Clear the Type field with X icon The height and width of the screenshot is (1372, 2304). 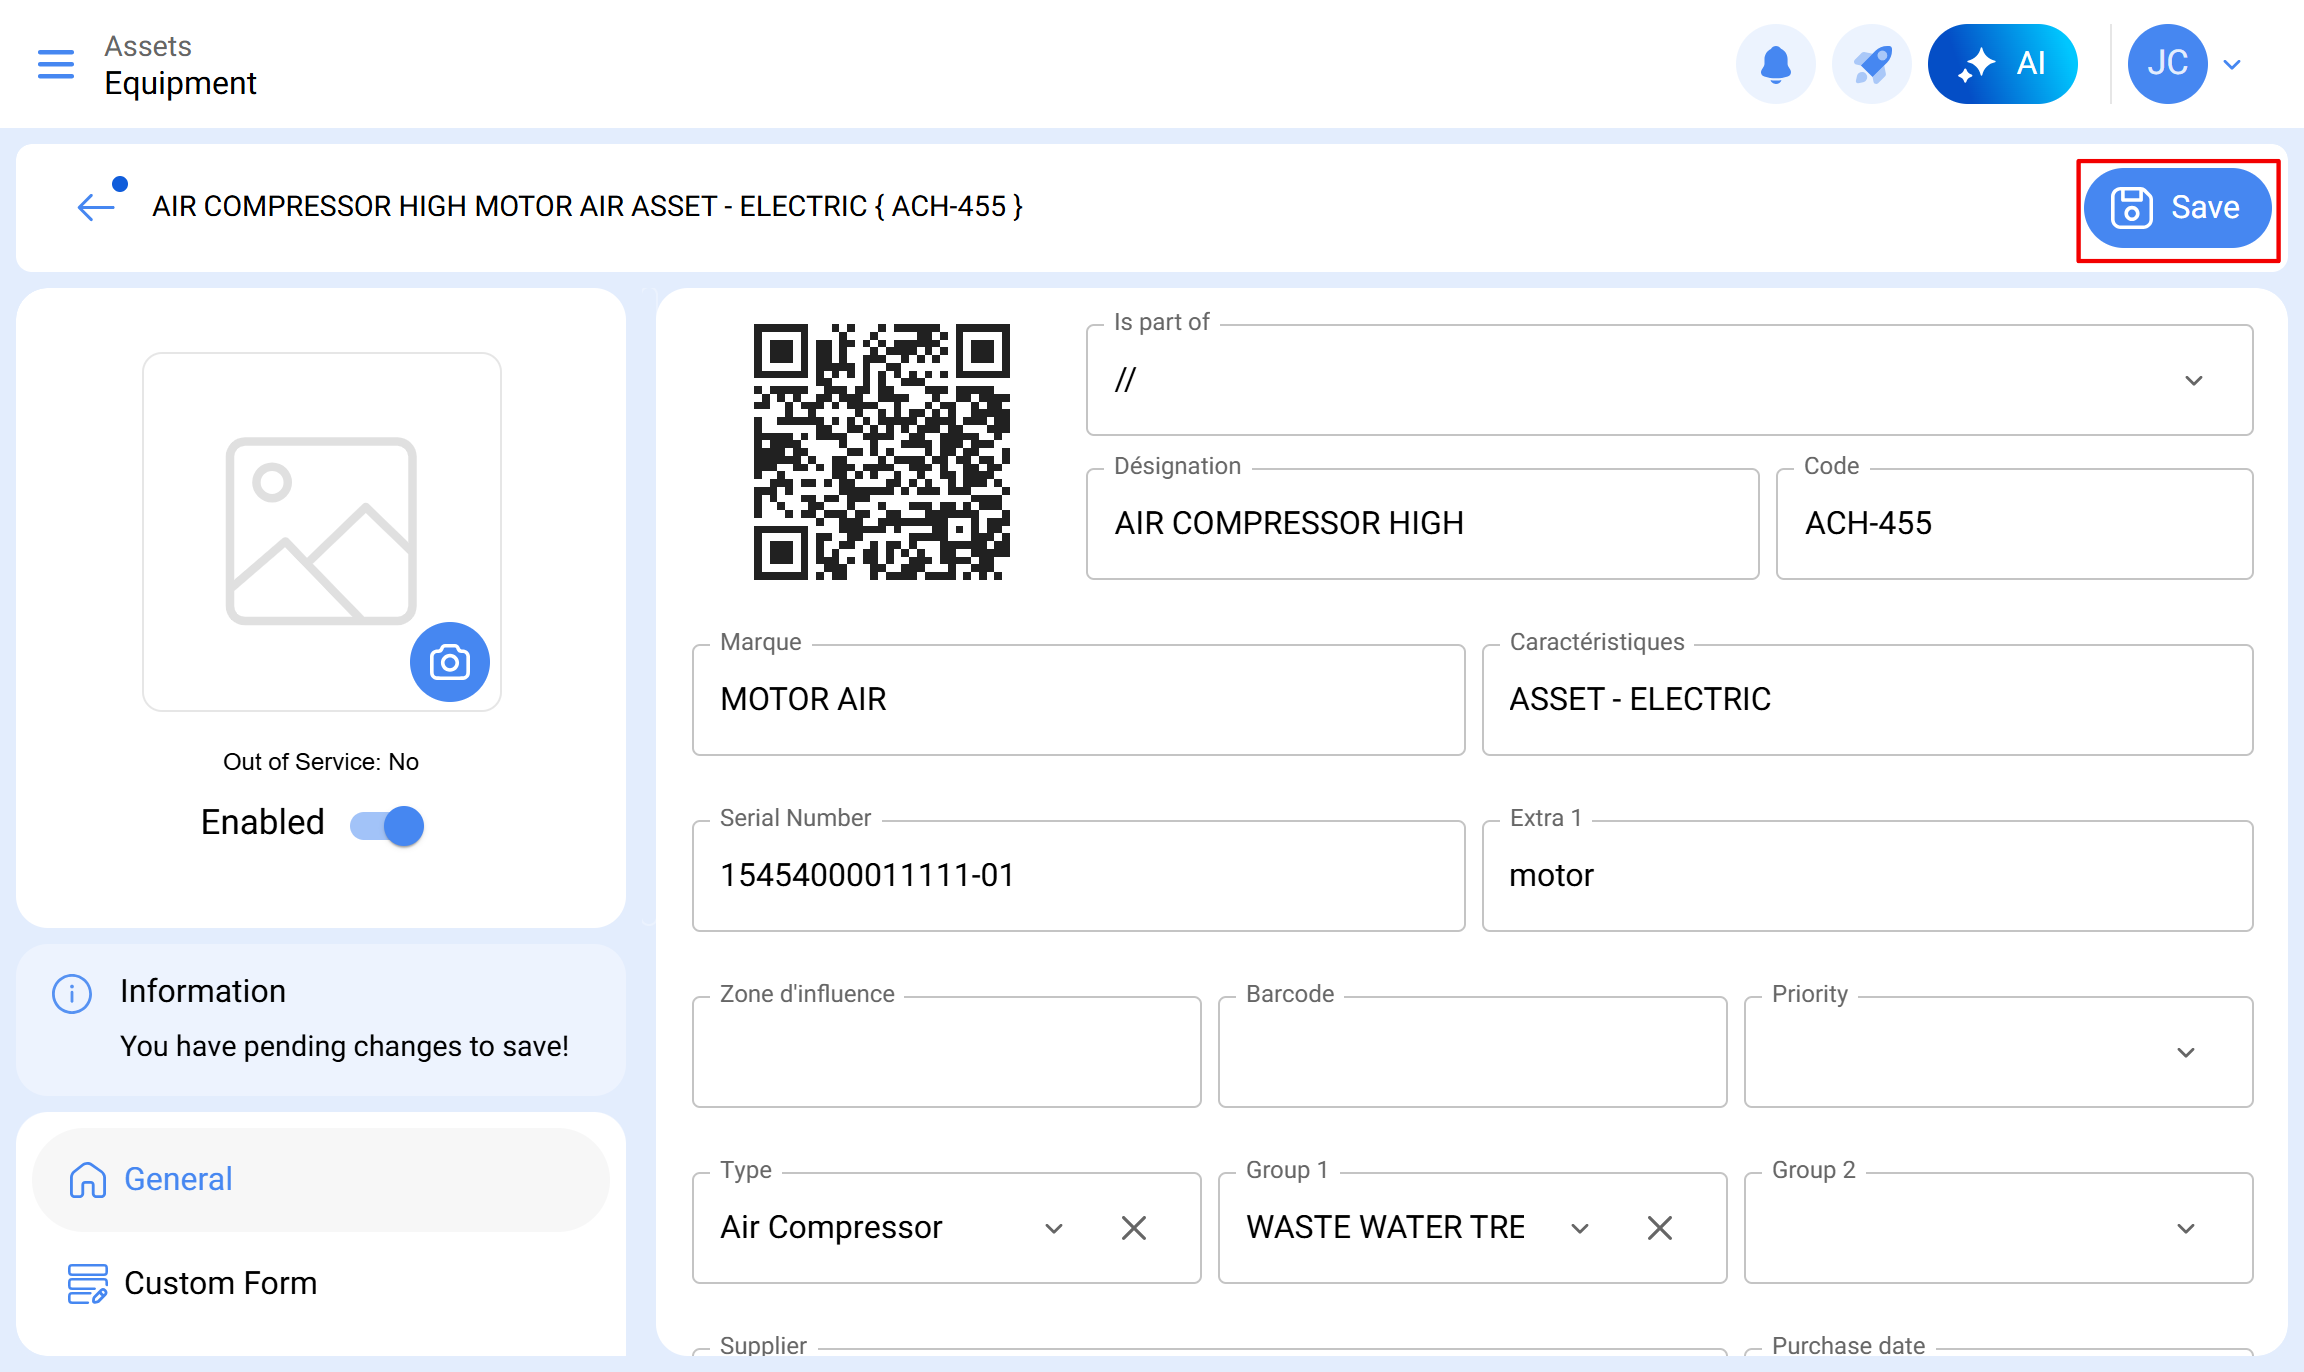1133,1228
